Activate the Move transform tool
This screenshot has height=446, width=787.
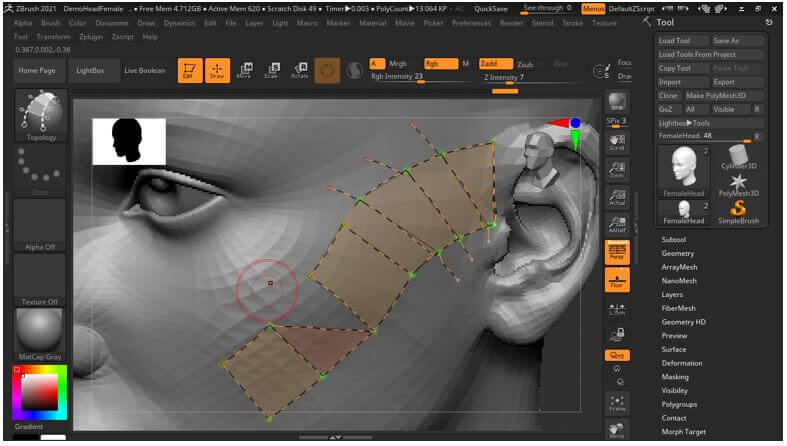(244, 70)
